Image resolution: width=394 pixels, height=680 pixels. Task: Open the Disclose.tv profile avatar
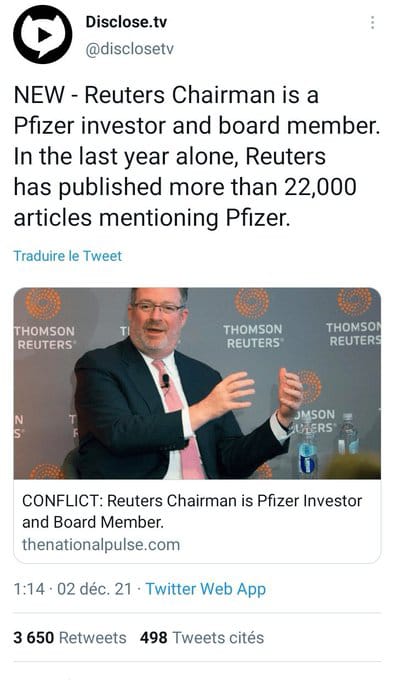coord(42,35)
